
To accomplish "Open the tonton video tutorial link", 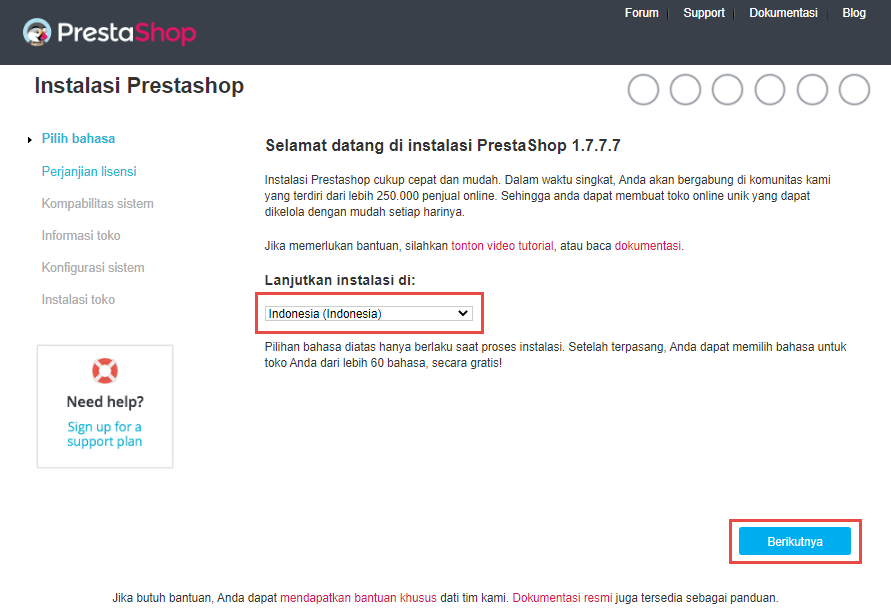I will click(x=502, y=246).
